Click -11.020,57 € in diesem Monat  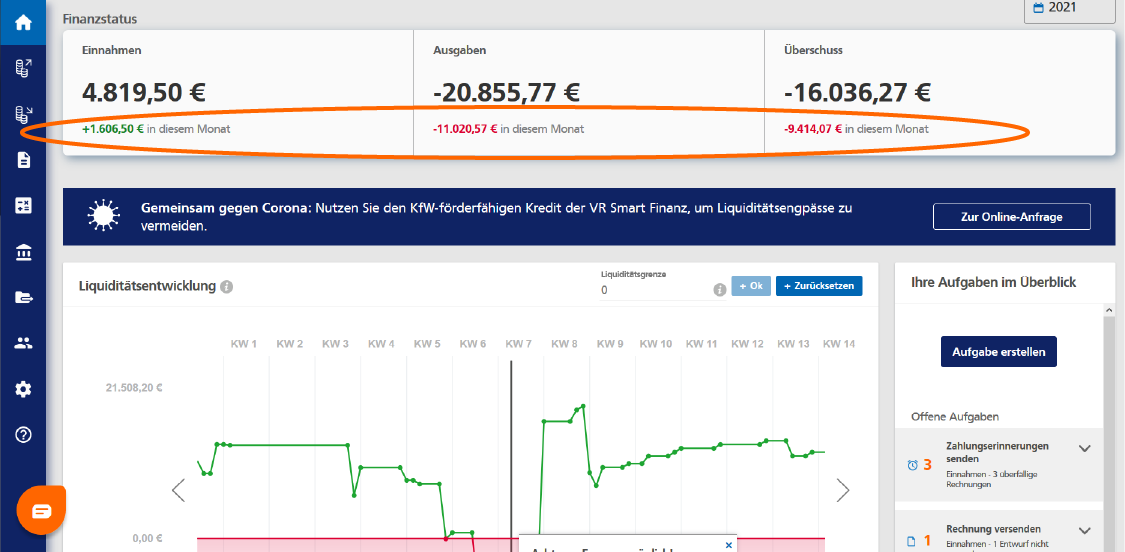(508, 129)
